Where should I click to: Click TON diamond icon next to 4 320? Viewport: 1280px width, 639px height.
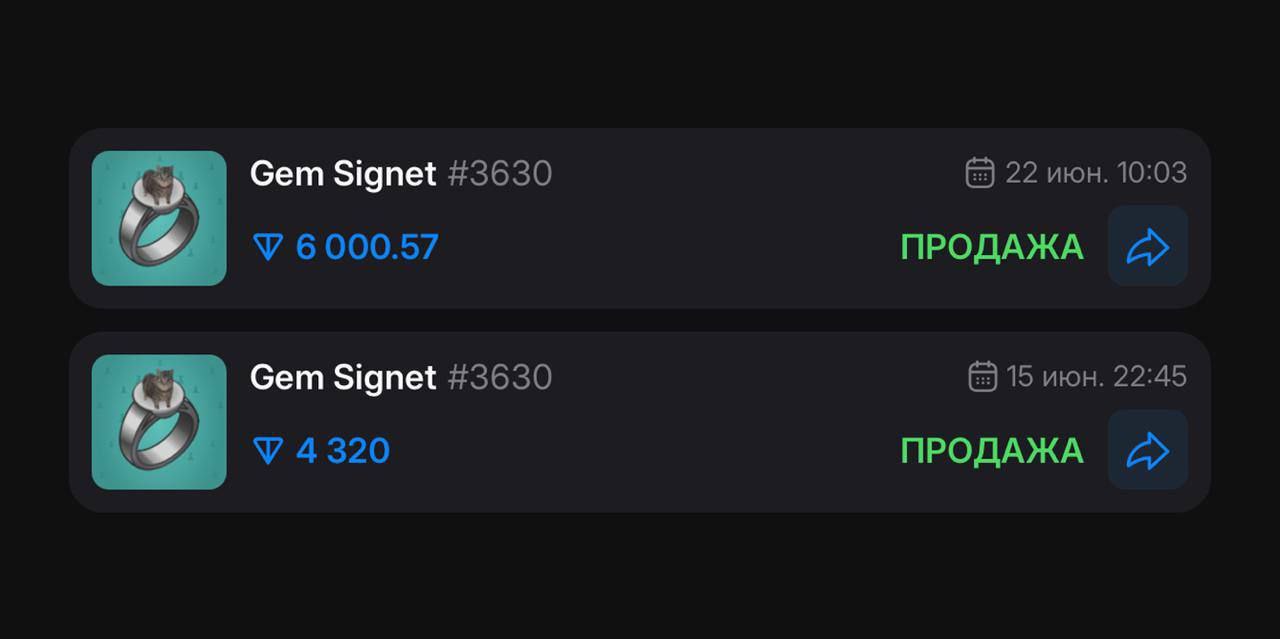click(x=268, y=451)
